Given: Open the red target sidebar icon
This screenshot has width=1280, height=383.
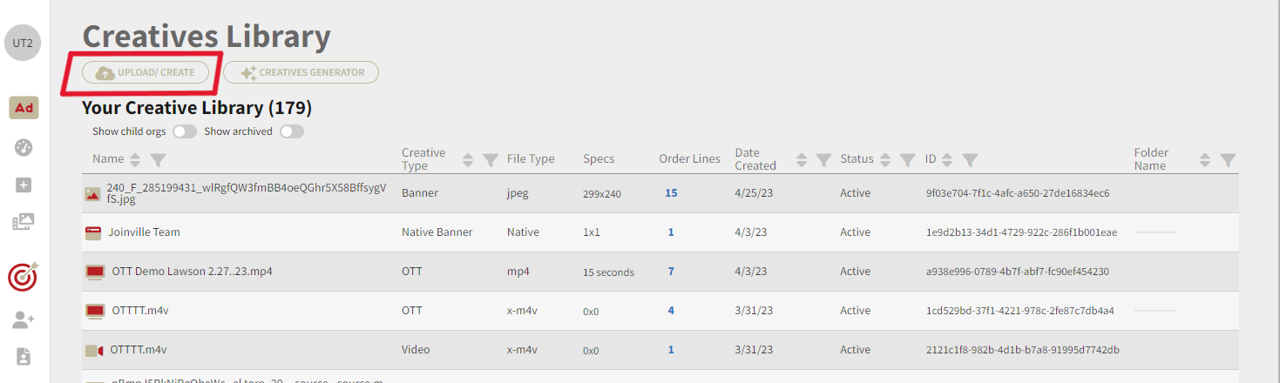Looking at the screenshot, I should pos(23,276).
